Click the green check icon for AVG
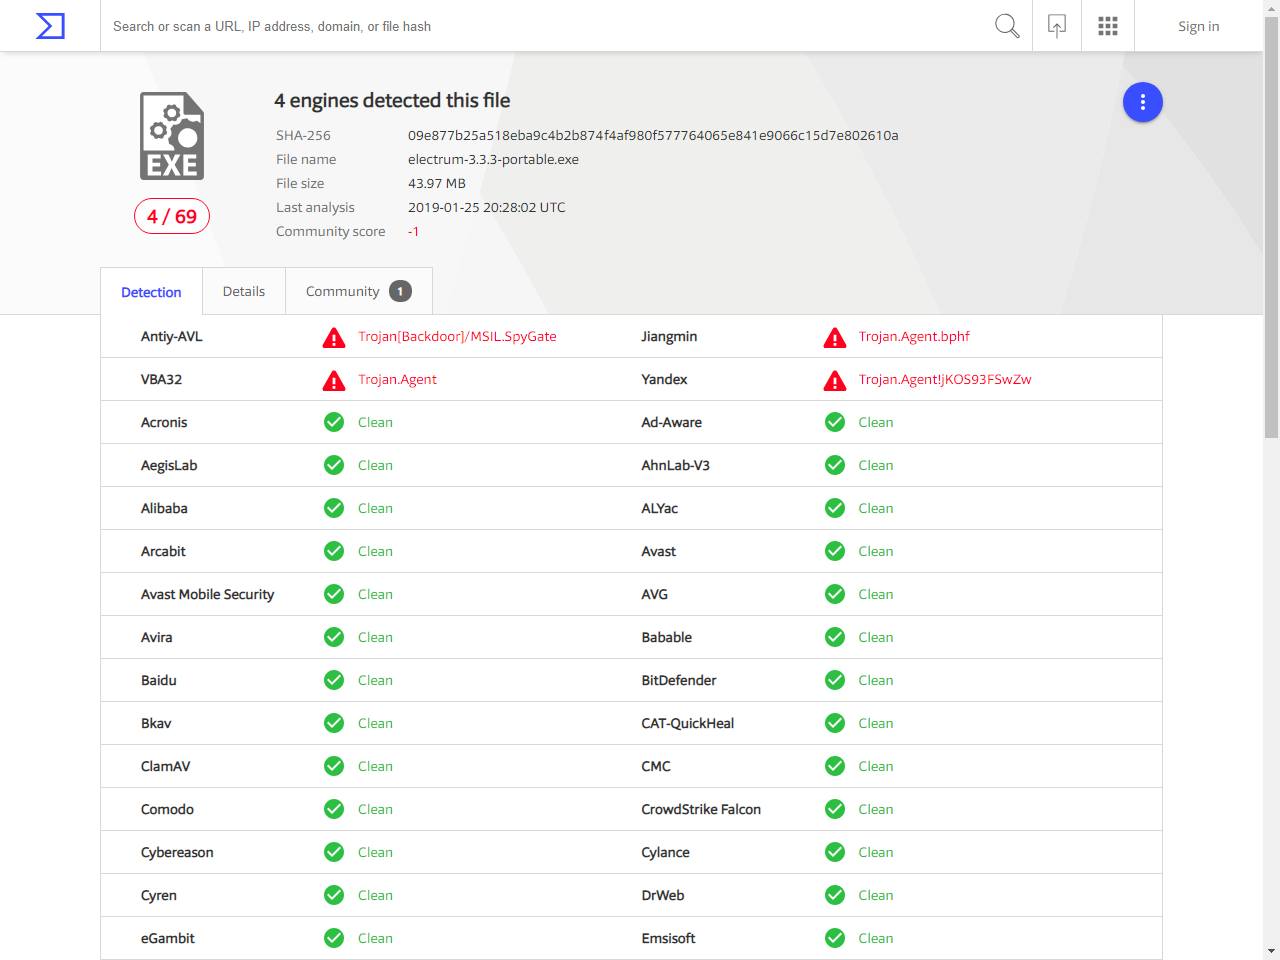The height and width of the screenshot is (960, 1280). 835,594
